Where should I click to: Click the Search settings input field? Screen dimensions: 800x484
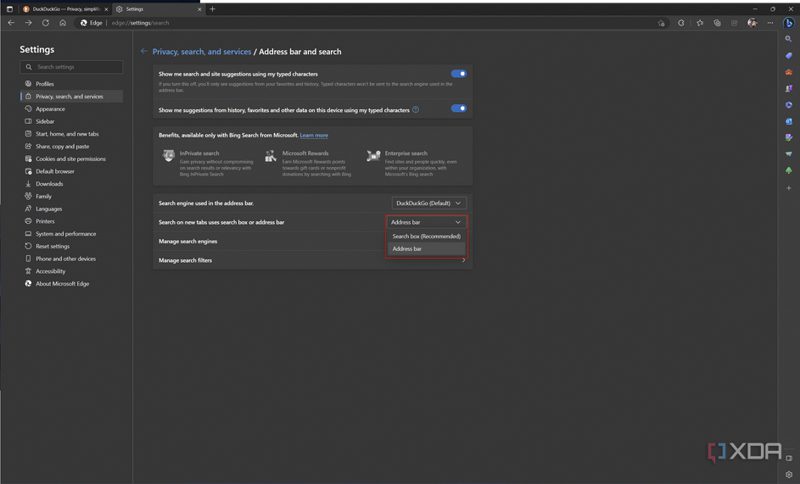(x=71, y=67)
